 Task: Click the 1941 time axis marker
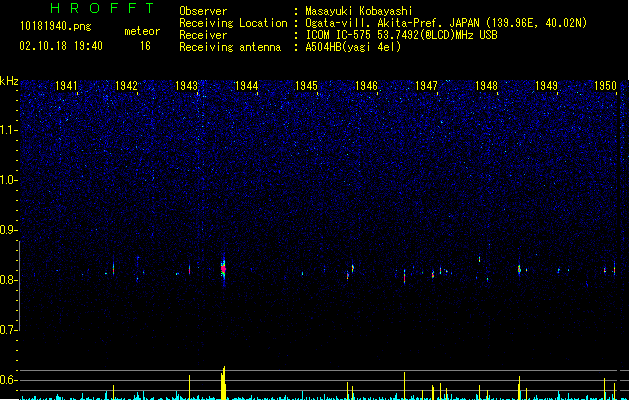[66, 86]
